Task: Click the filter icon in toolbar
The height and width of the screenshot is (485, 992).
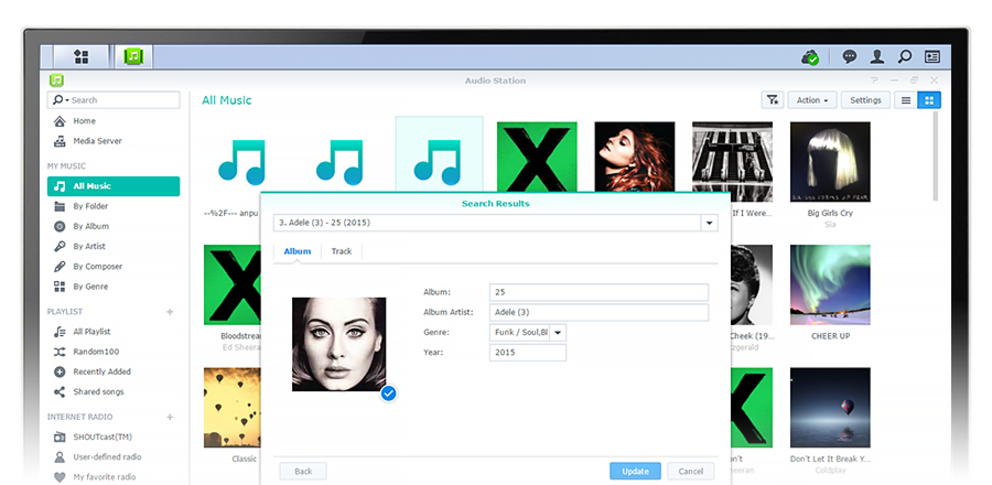Action: 772,100
